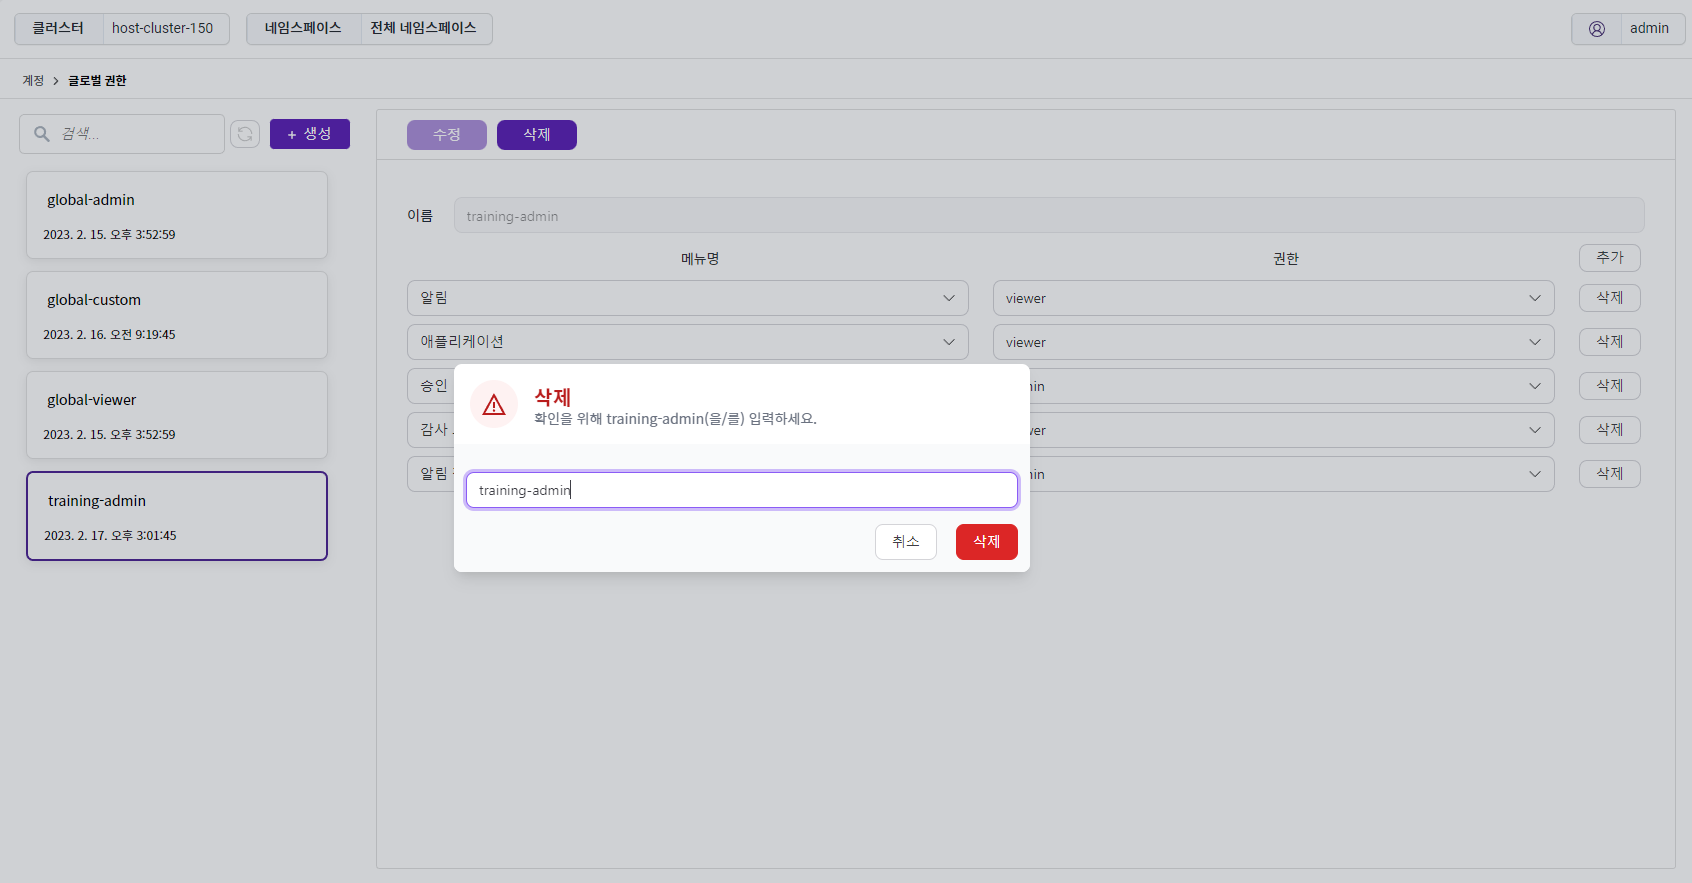Confirm deletion with red 삭제 button
This screenshot has width=1692, height=883.
coord(987,542)
